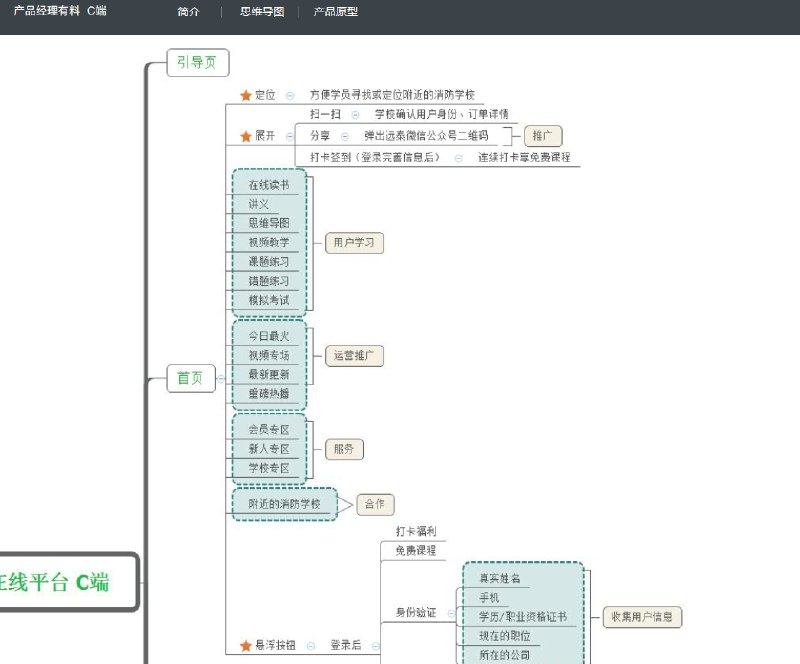800x664 pixels.
Task: Select the 在线读书 item
Action: 269,185
